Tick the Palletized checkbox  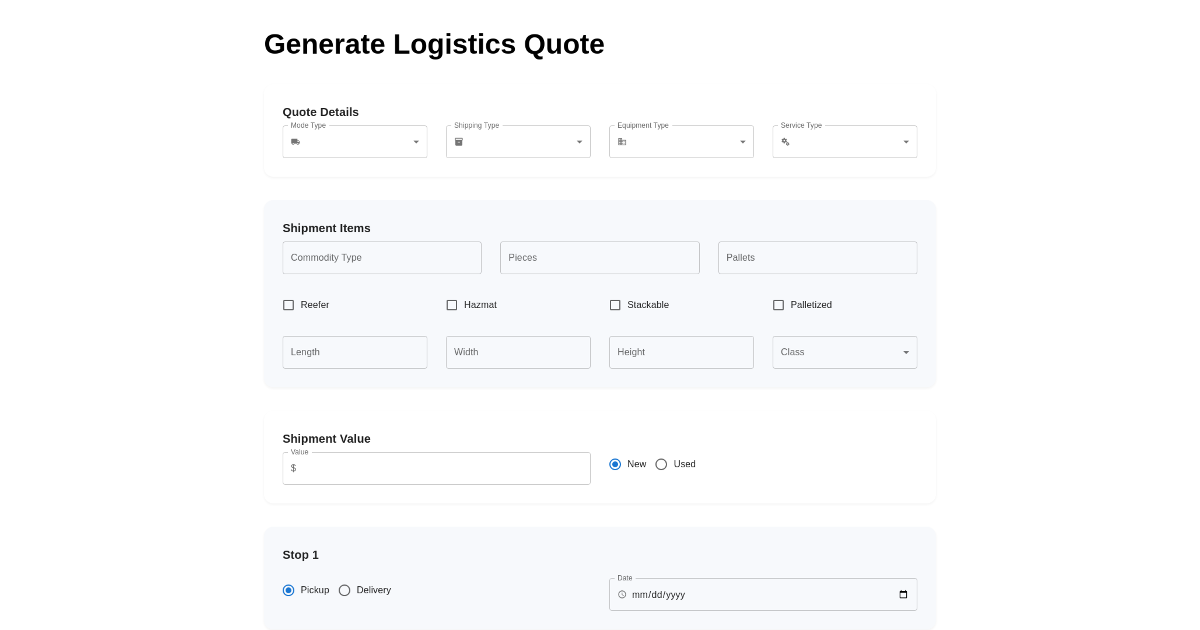point(778,305)
